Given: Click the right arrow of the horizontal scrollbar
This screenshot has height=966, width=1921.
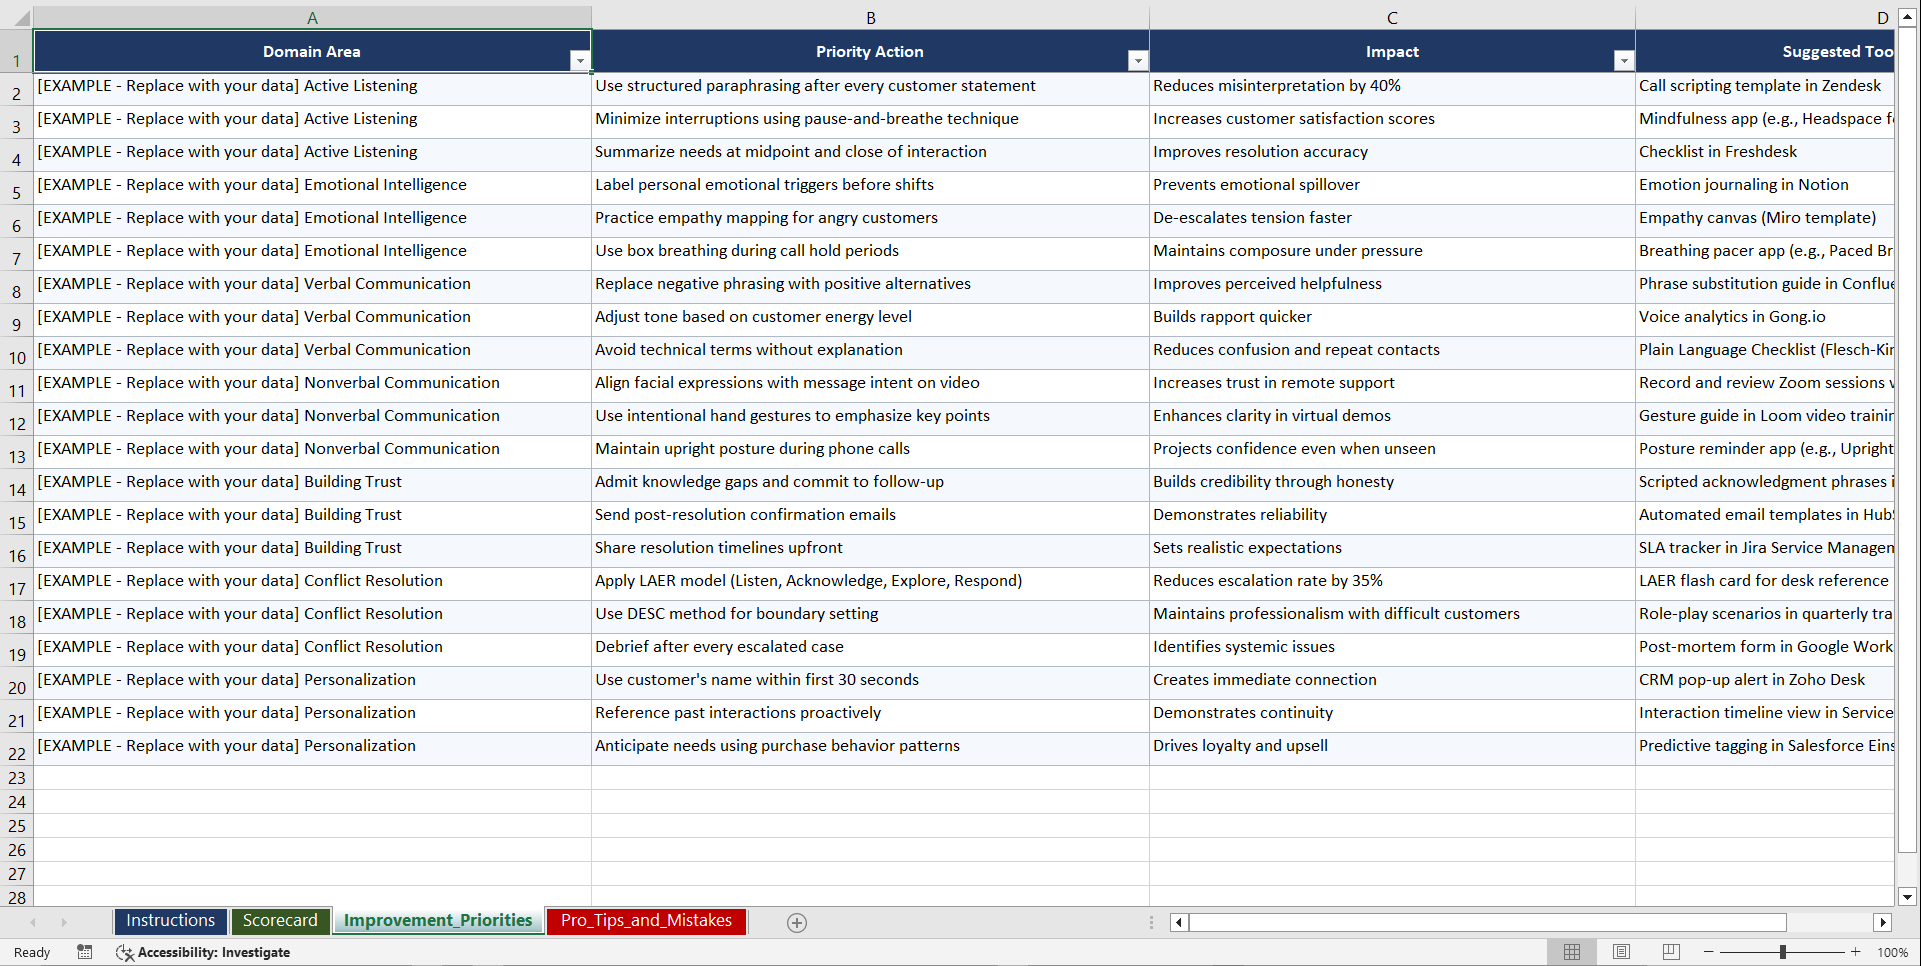Looking at the screenshot, I should click(1883, 922).
